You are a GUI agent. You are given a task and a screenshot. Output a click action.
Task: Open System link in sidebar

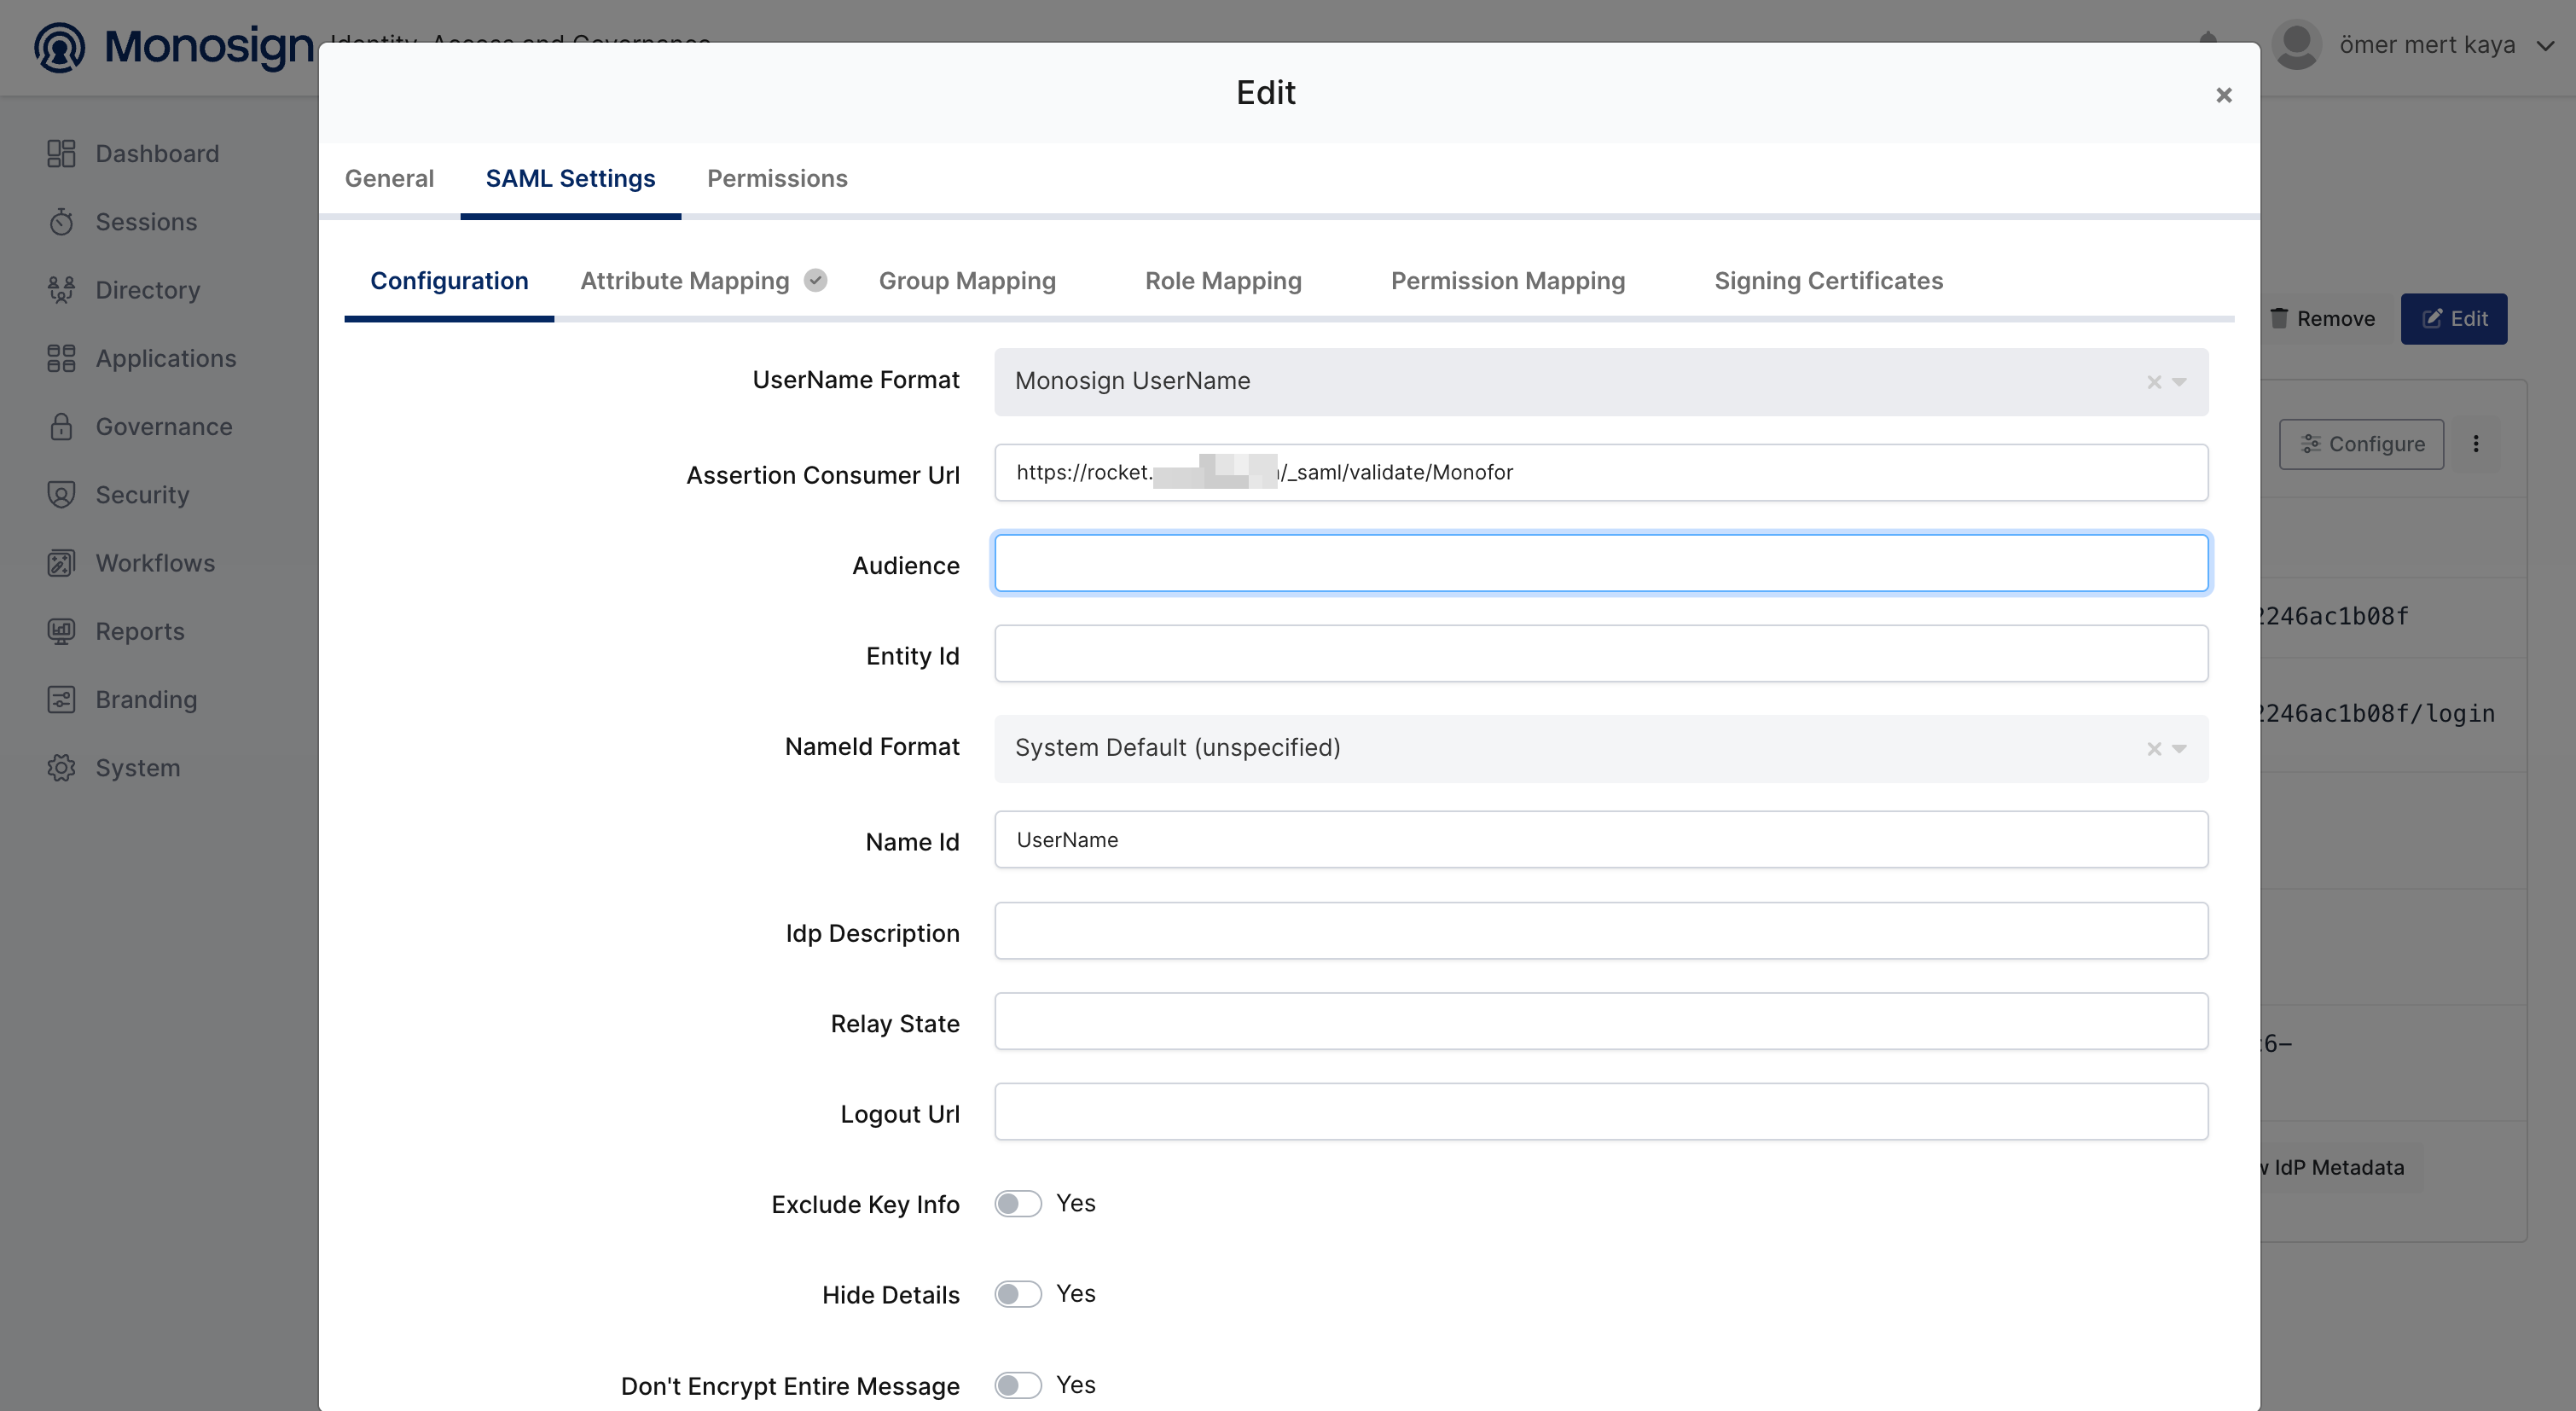(138, 767)
